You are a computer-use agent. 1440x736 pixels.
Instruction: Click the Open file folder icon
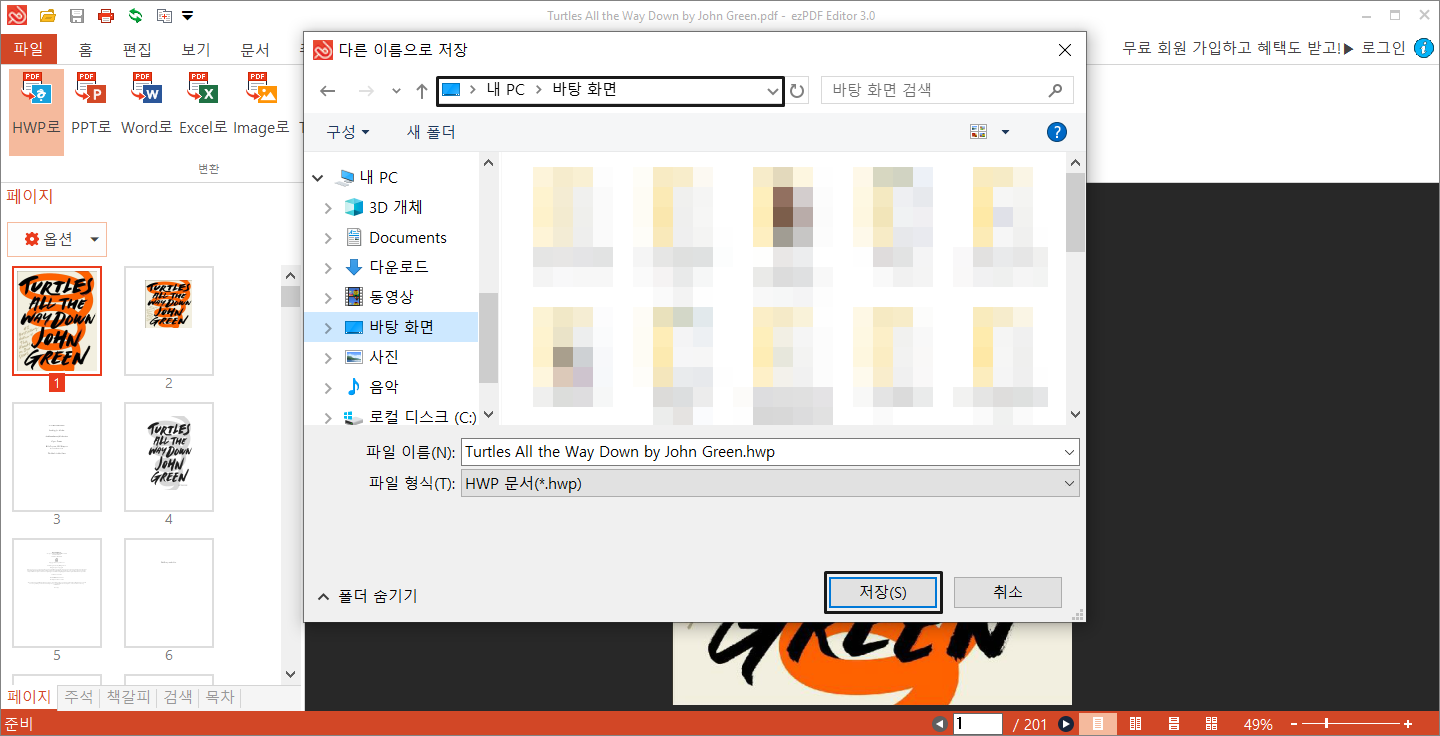pos(47,16)
